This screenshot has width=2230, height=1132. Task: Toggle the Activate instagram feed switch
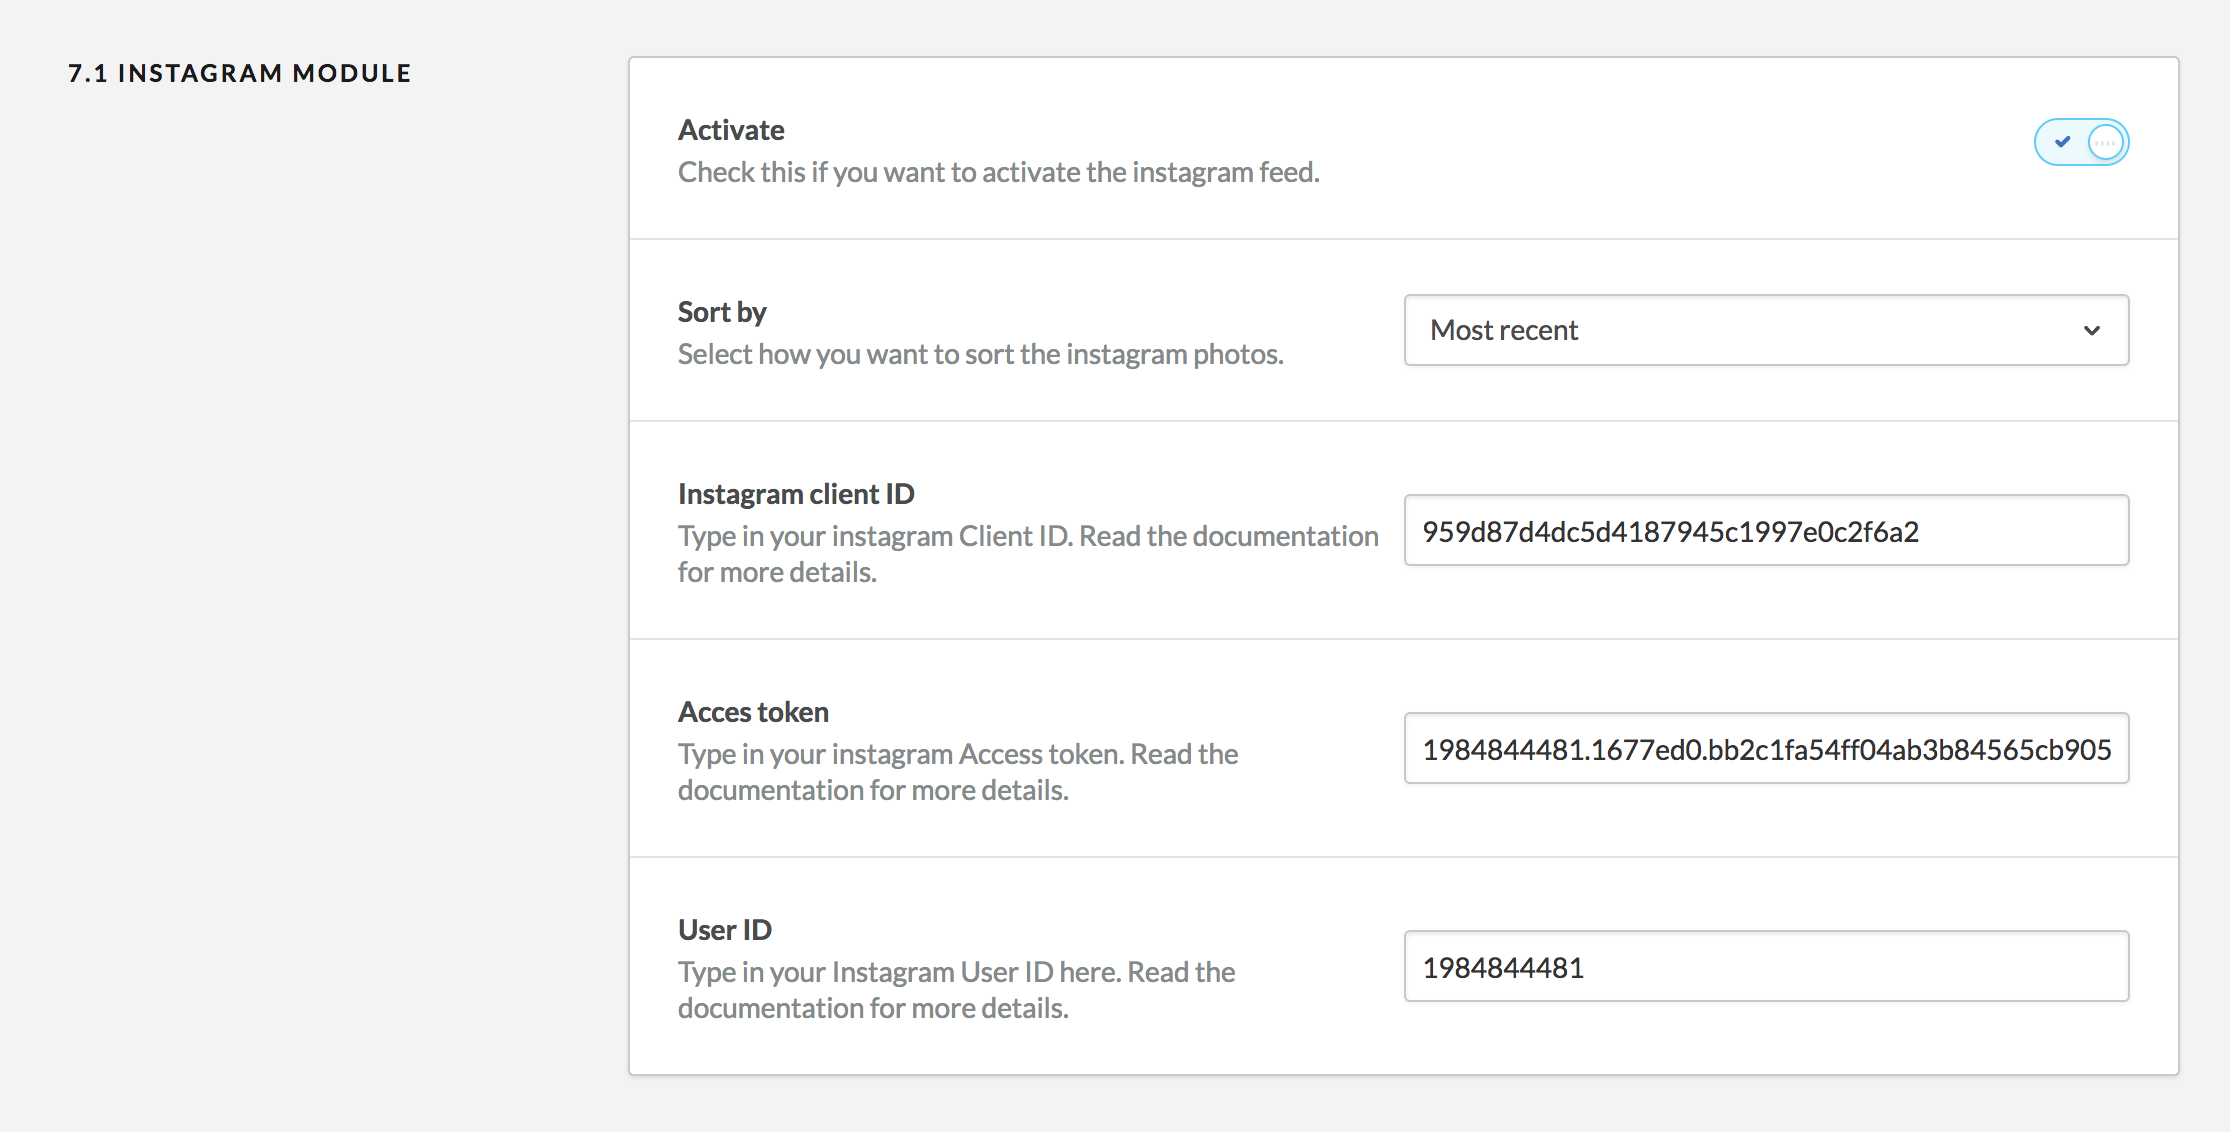(x=2081, y=142)
